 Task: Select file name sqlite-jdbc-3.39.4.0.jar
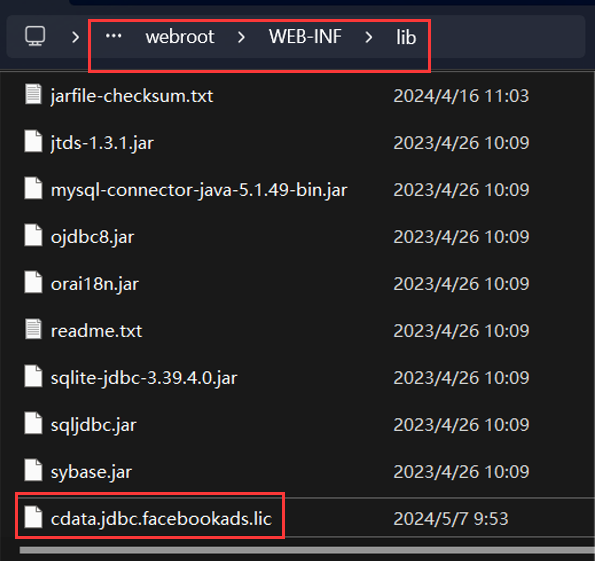(144, 378)
